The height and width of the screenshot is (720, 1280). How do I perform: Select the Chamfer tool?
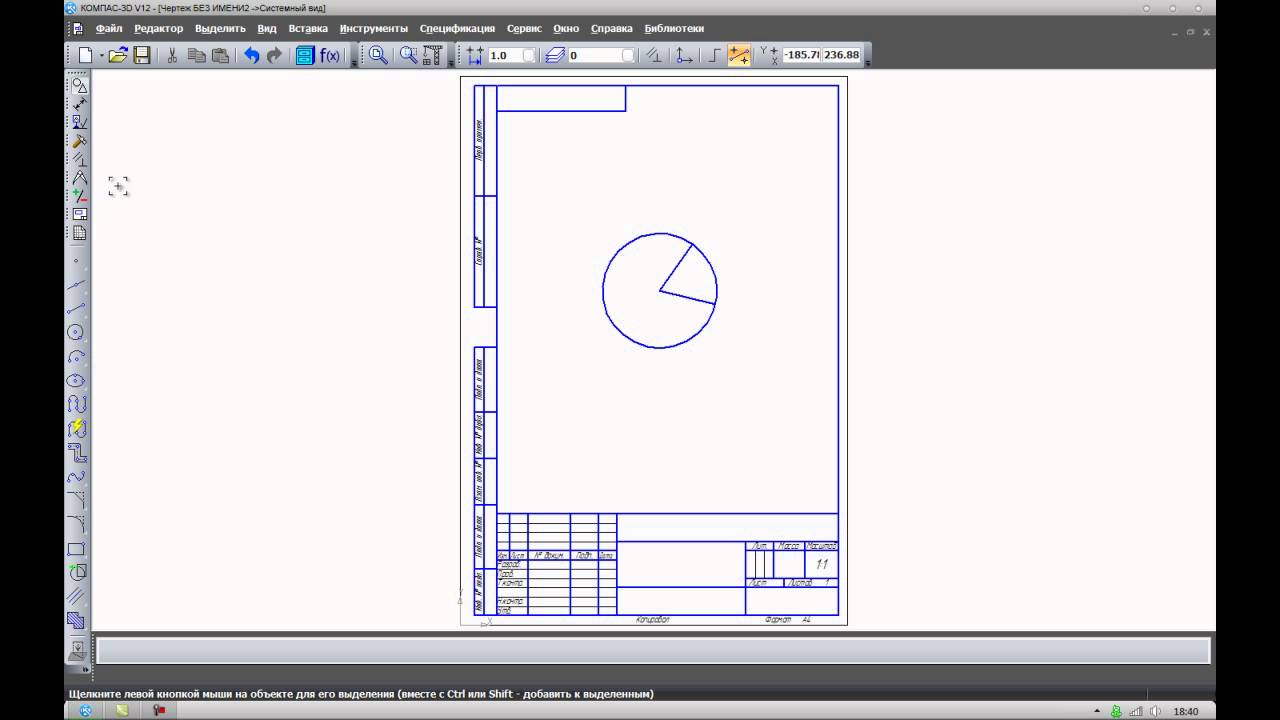pos(76,501)
